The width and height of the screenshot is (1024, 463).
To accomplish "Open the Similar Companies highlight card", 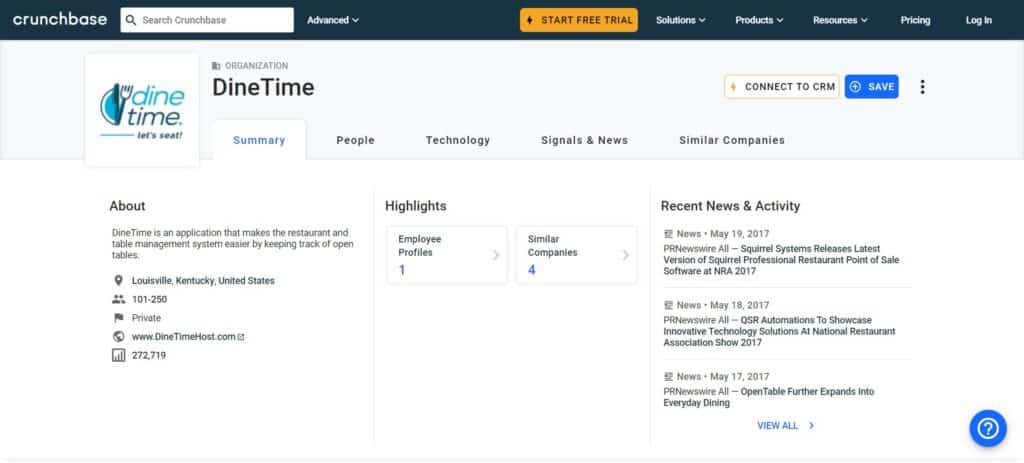I will 576,255.
